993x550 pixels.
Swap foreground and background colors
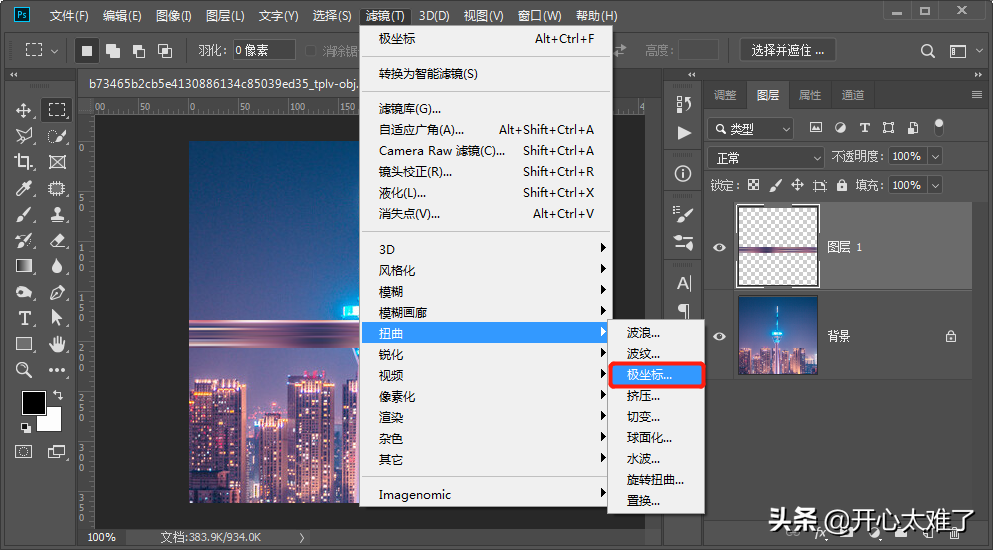click(x=58, y=395)
